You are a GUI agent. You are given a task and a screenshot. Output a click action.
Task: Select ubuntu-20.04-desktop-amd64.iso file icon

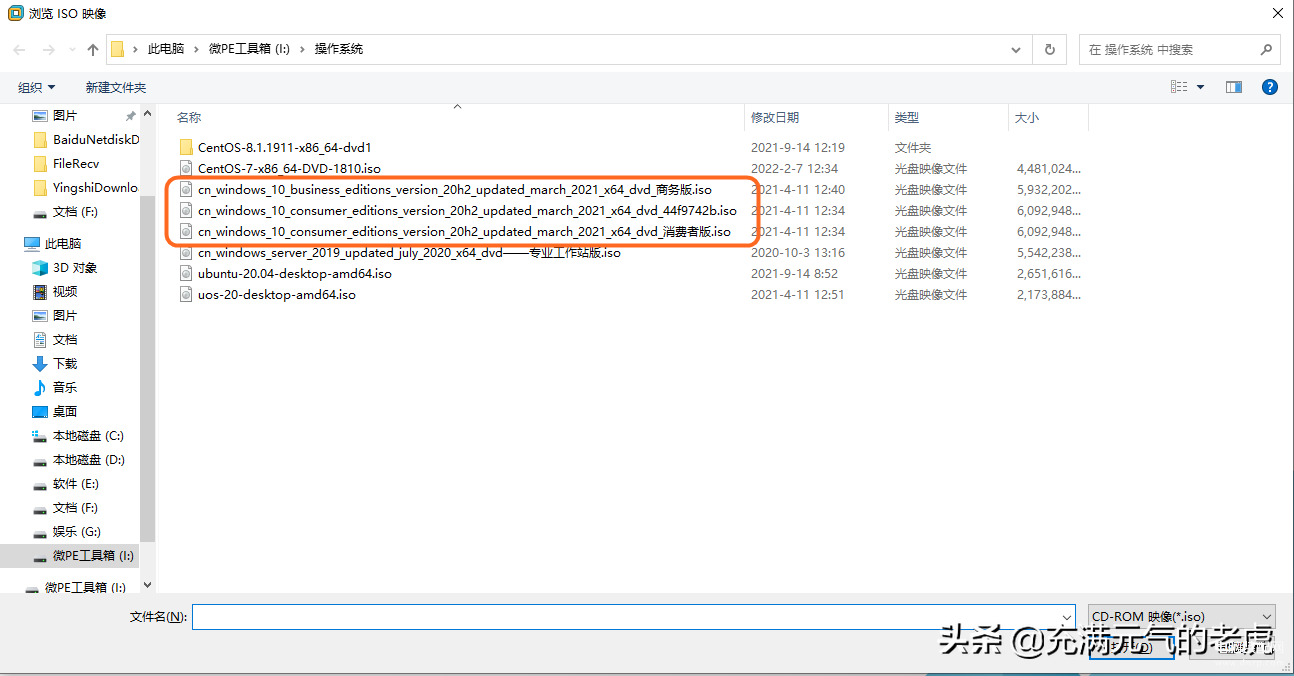186,273
